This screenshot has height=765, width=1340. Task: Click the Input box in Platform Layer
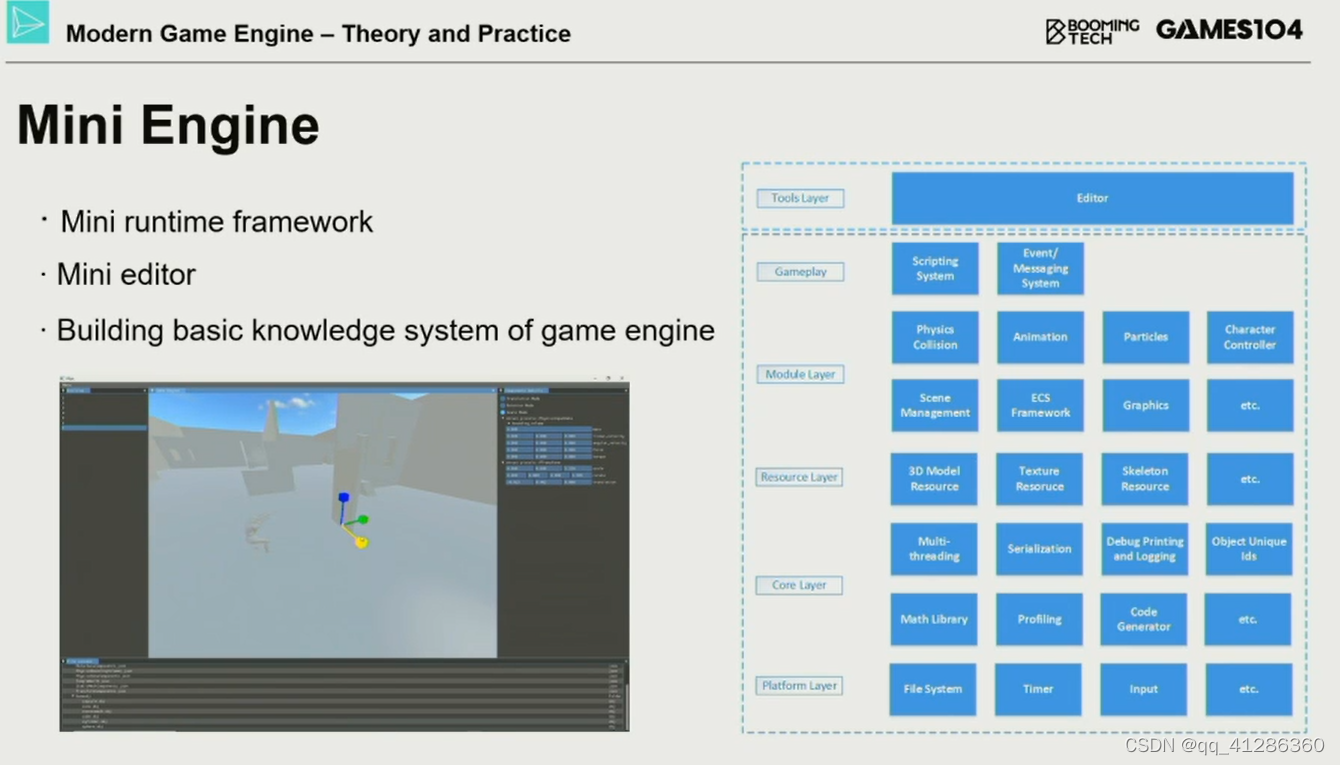click(x=1144, y=689)
